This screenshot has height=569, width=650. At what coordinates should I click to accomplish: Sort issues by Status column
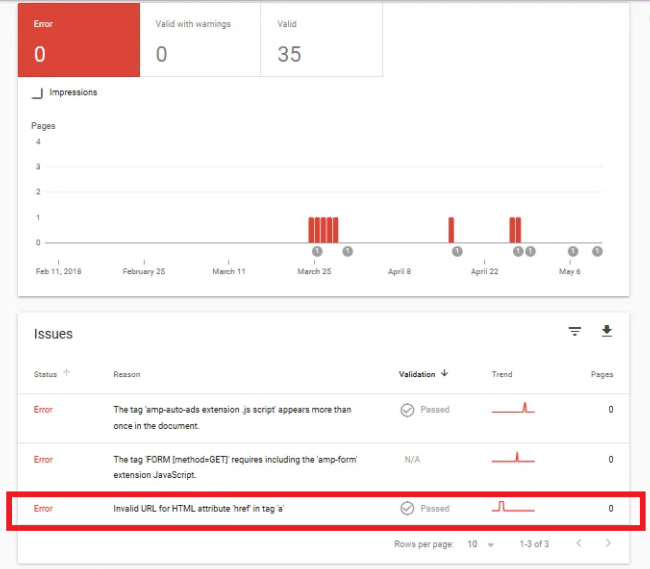click(52, 374)
